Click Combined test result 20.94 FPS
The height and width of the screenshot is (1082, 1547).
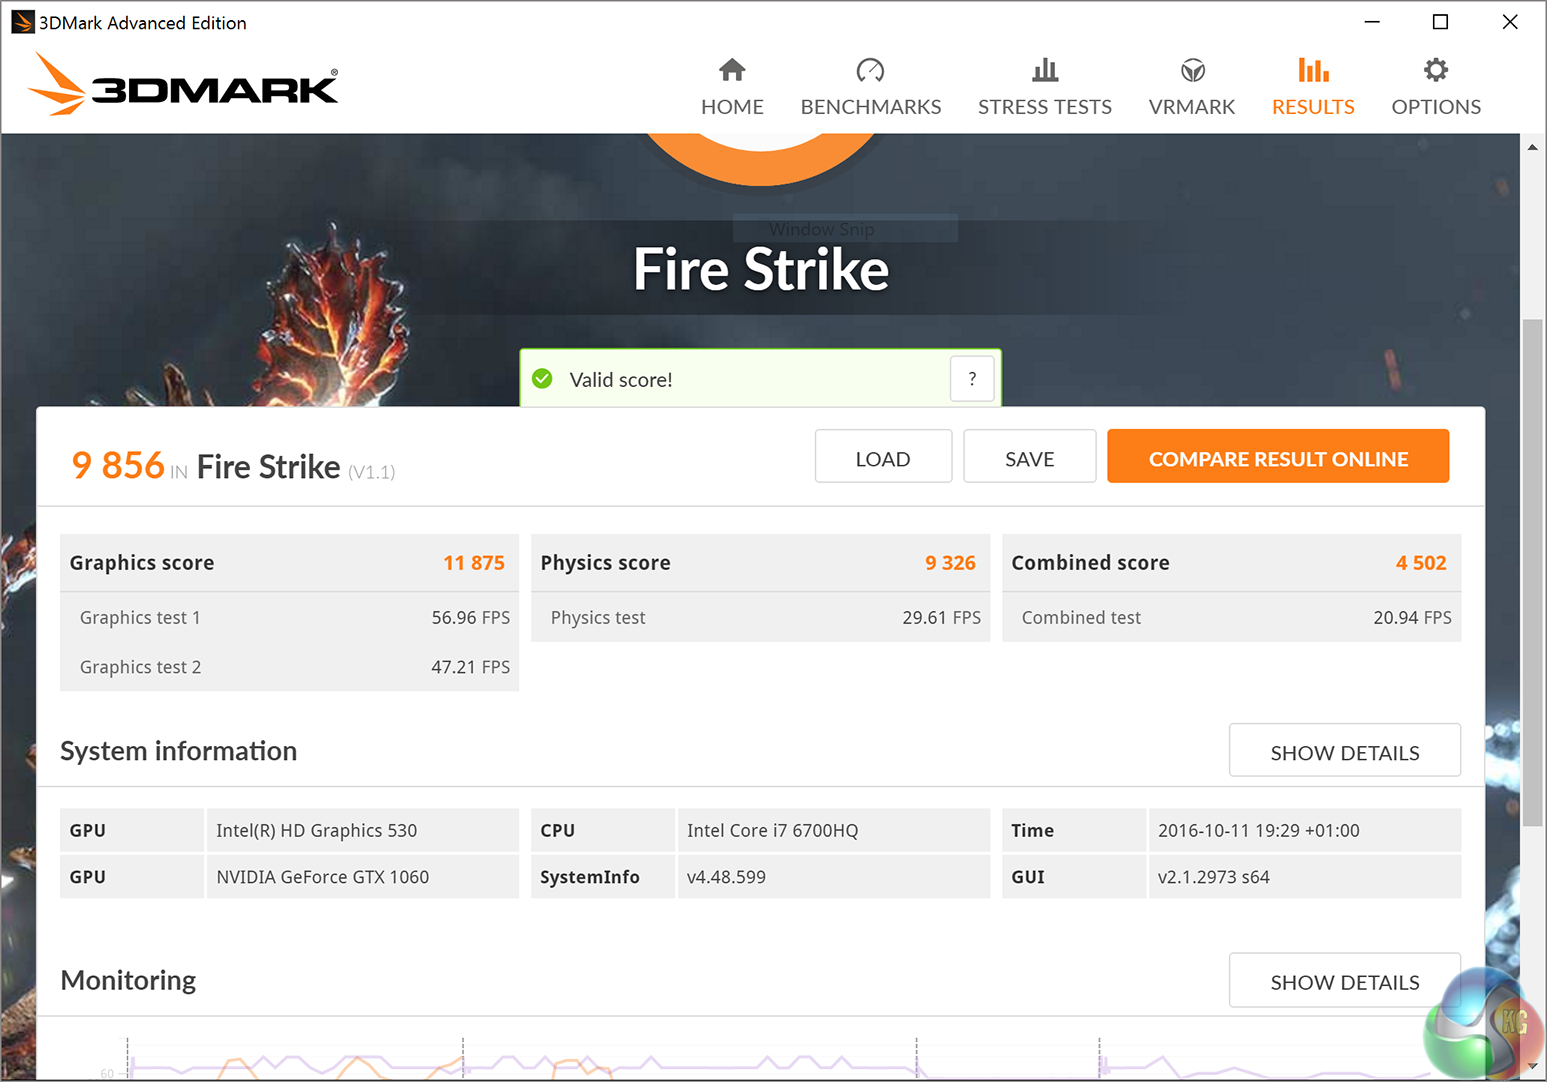click(1412, 618)
